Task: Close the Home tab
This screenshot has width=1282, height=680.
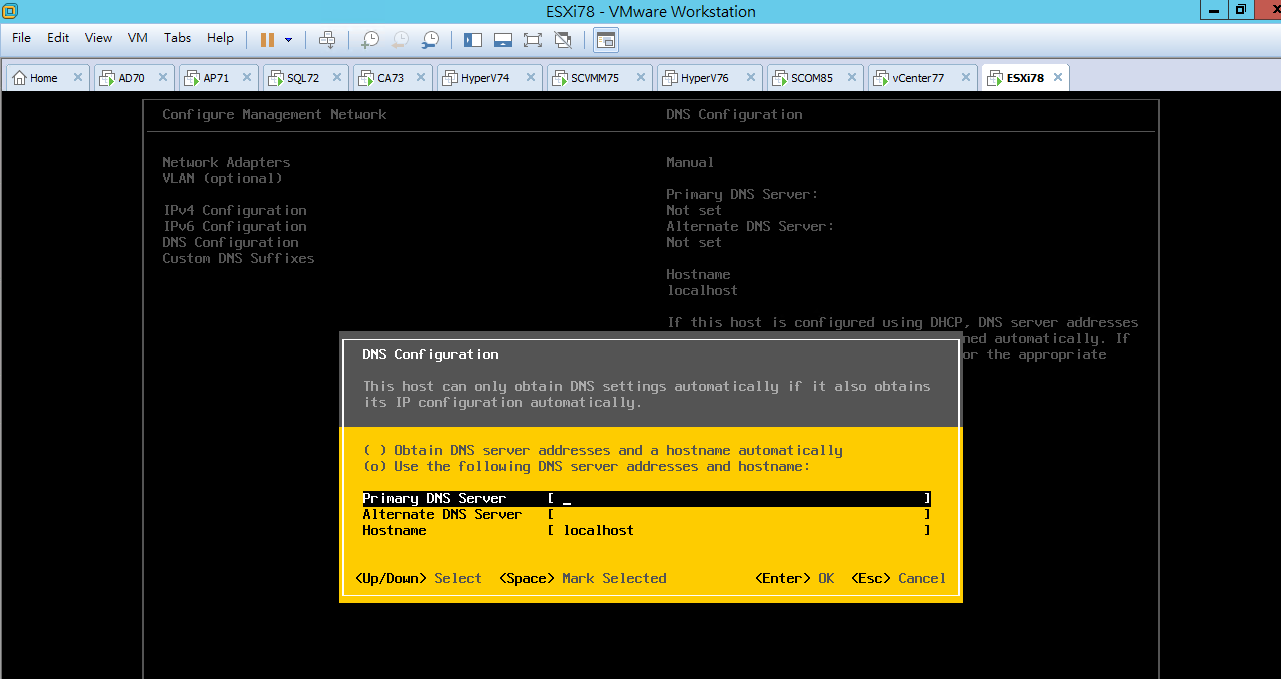Action: coord(78,78)
